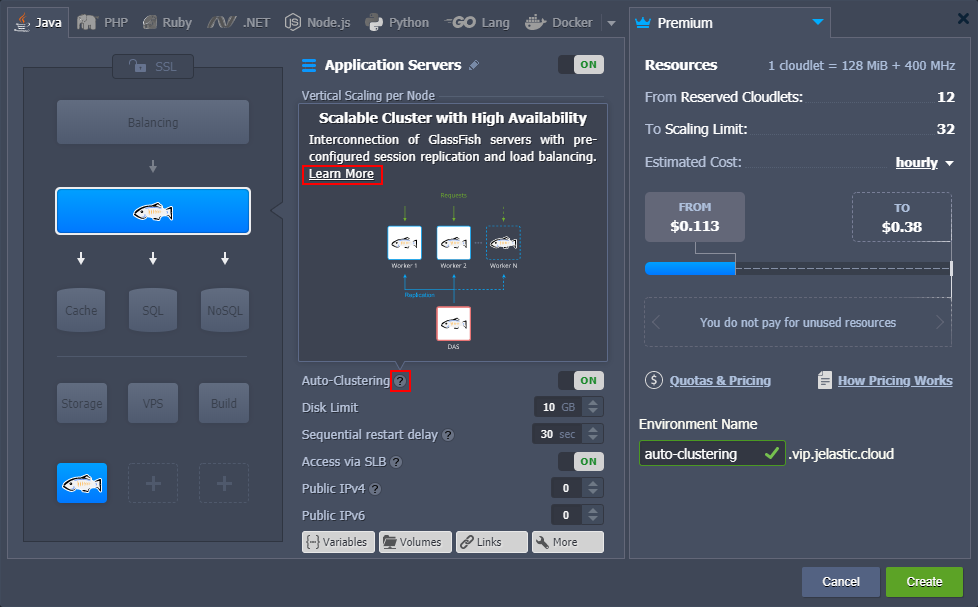Open the Learn More link

[x=341, y=174]
